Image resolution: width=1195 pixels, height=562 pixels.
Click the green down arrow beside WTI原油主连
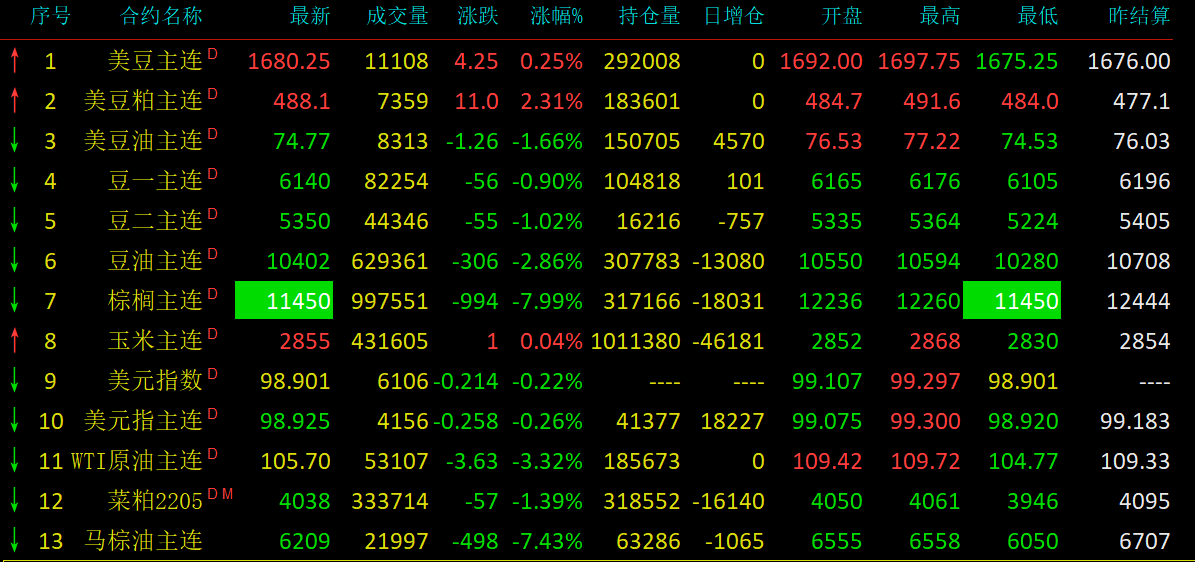pyautogui.click(x=14, y=461)
